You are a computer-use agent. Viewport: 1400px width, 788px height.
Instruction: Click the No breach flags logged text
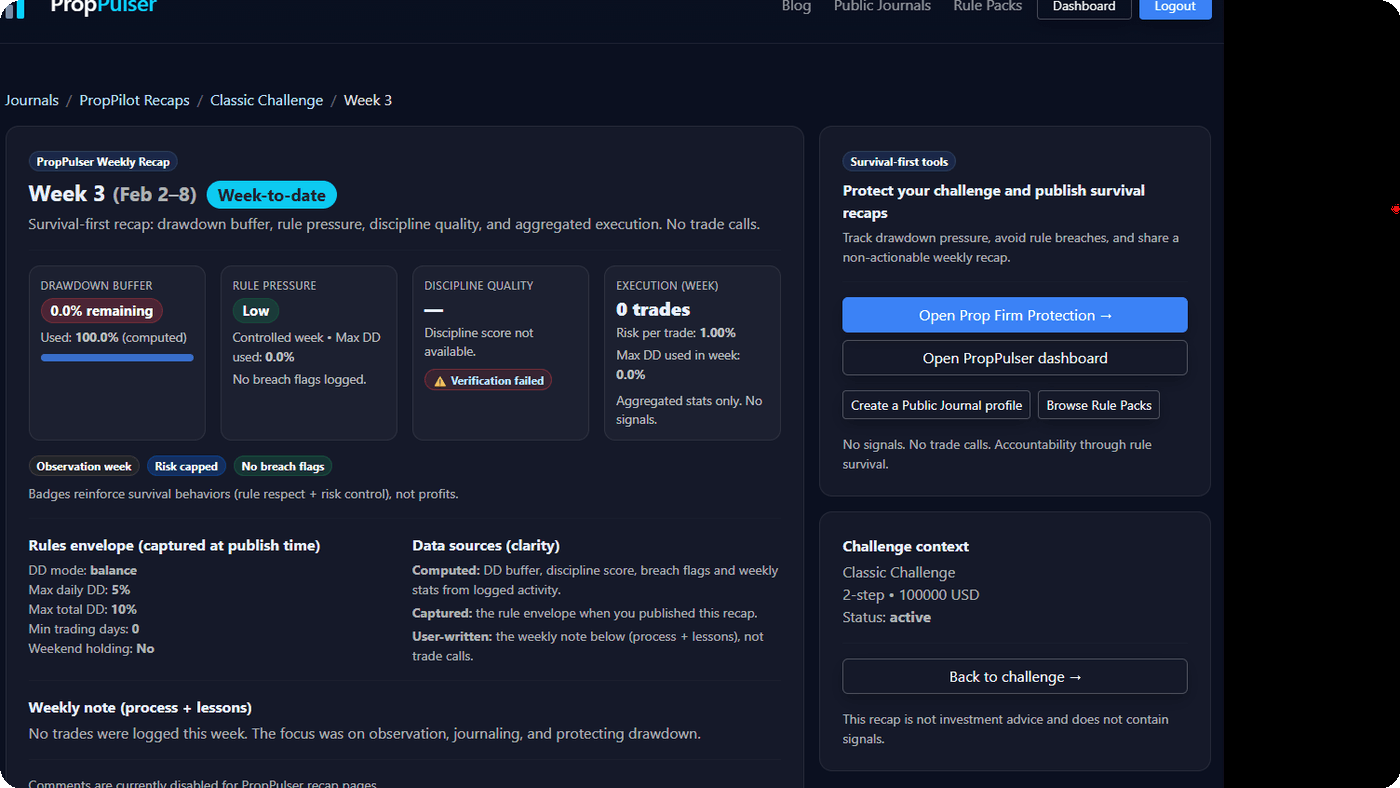(300, 379)
